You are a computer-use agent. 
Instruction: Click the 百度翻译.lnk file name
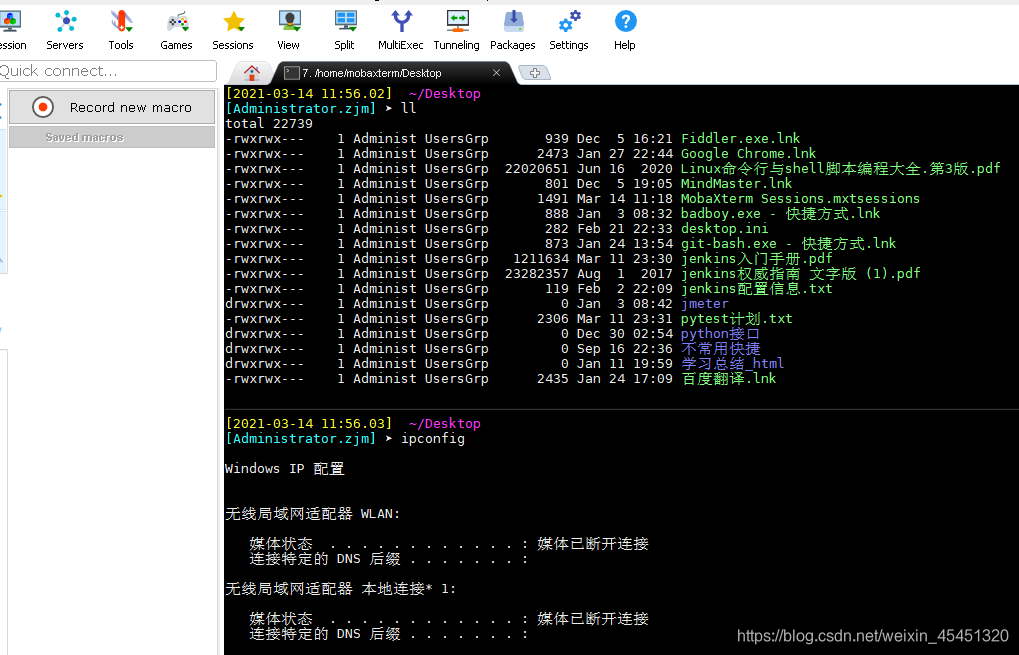(x=729, y=378)
